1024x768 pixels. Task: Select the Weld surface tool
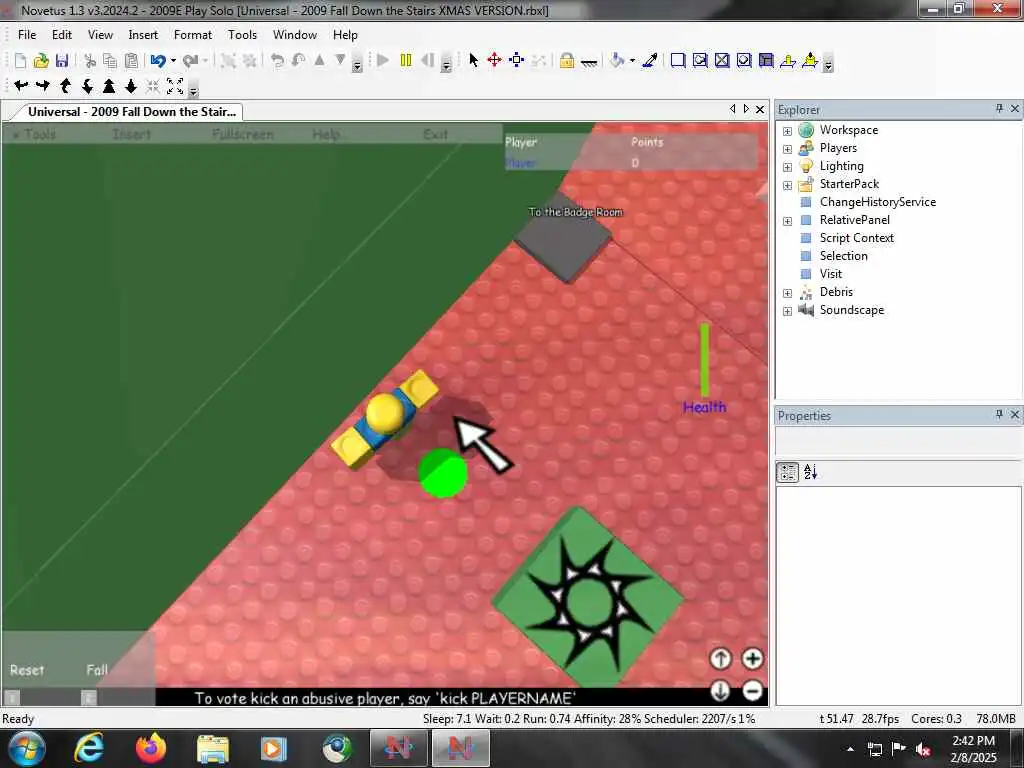pyautogui.click(x=722, y=61)
